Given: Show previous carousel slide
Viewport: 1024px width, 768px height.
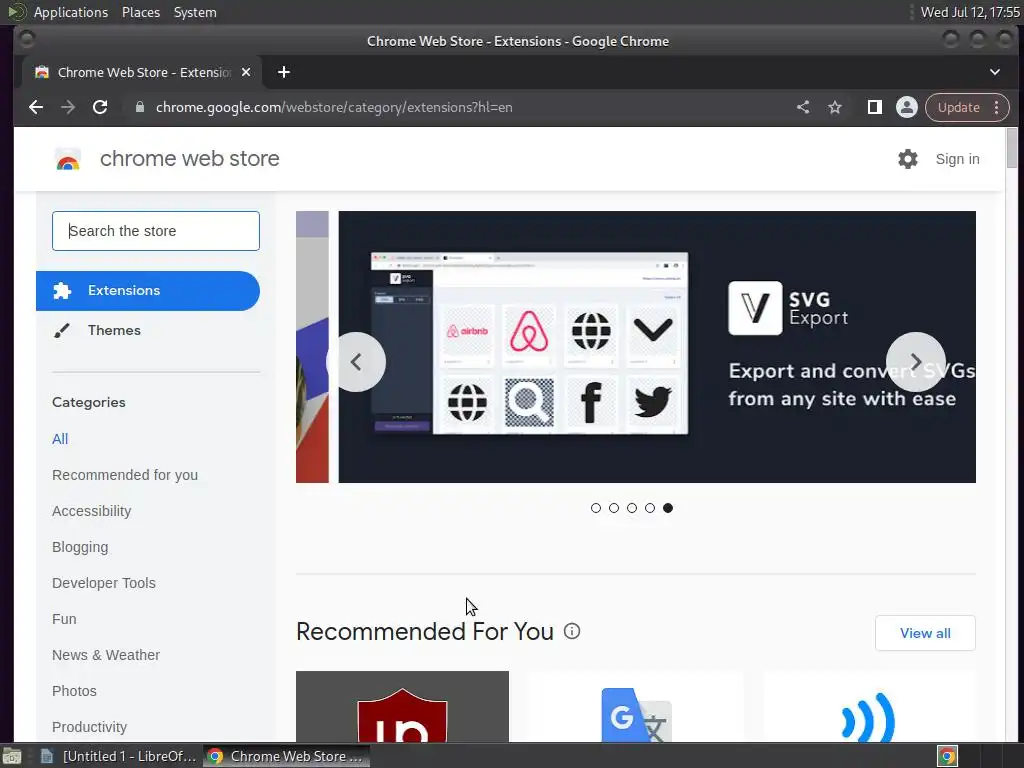Looking at the screenshot, I should click(x=356, y=362).
